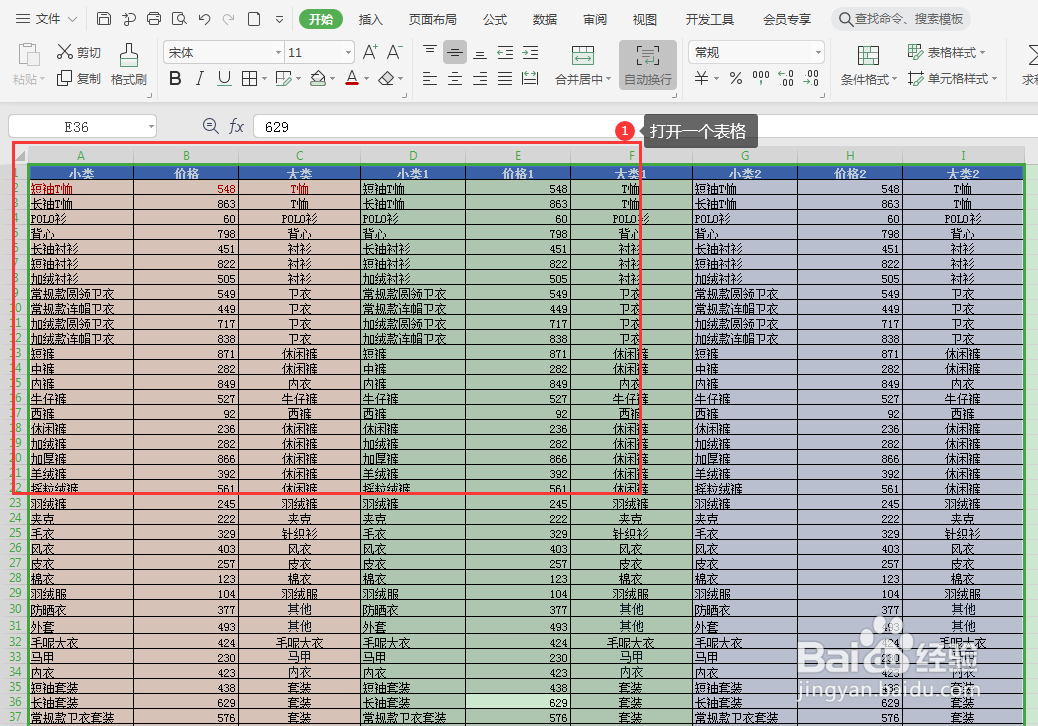Expand the font name 宋体 dropdown
This screenshot has width=1038, height=726.
tap(278, 52)
